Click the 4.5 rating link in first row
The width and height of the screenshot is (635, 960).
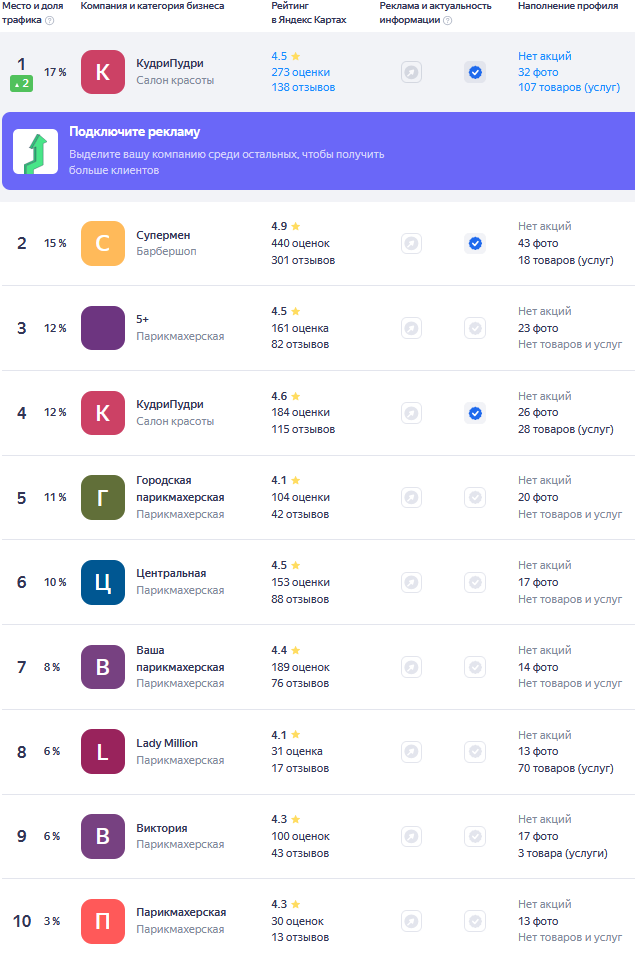point(285,56)
